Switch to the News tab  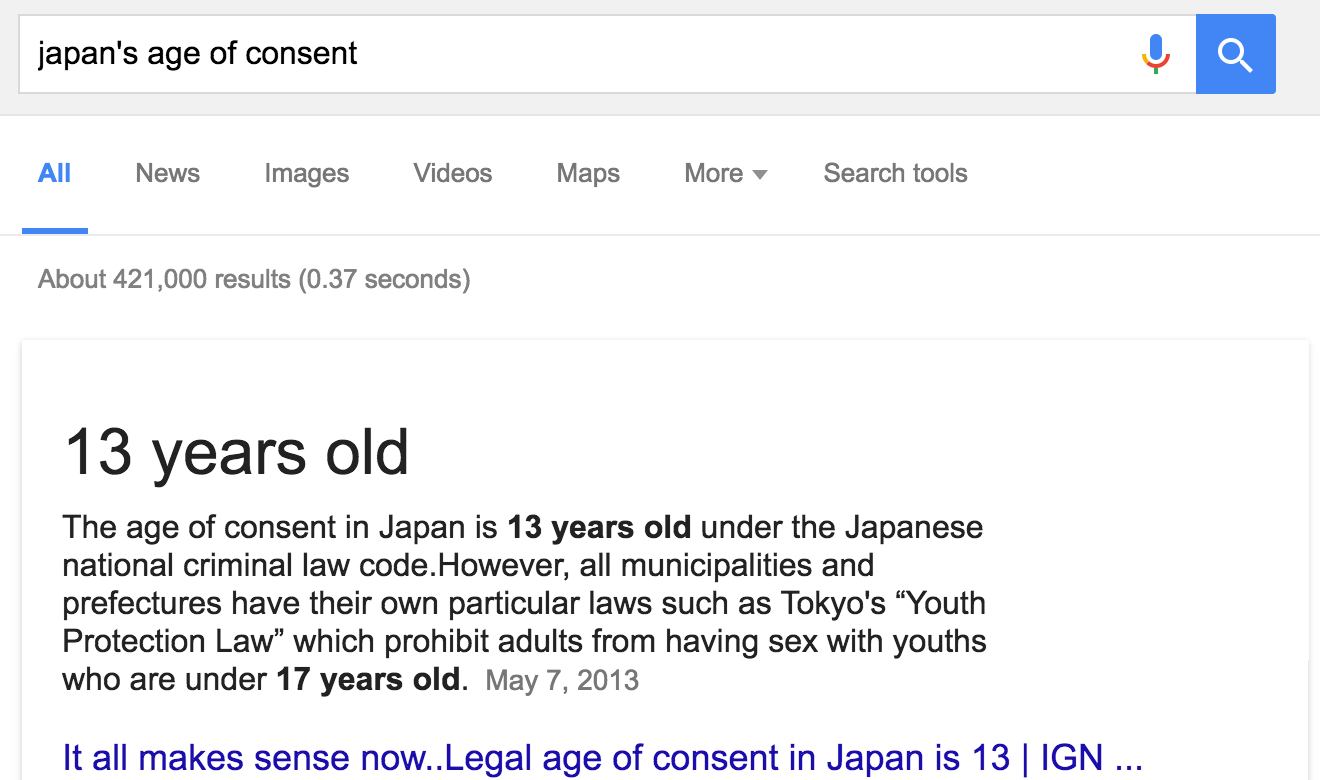[x=167, y=174]
